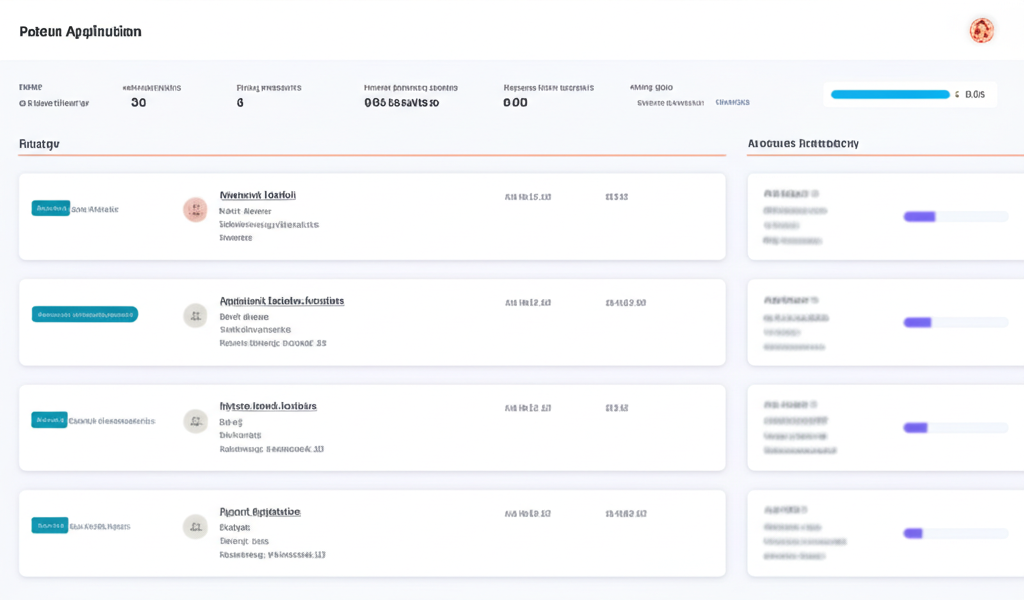This screenshot has width=1024, height=600.
Task: Click the teal badge in the "fnlyste.Icowd" card
Action: pos(49,420)
